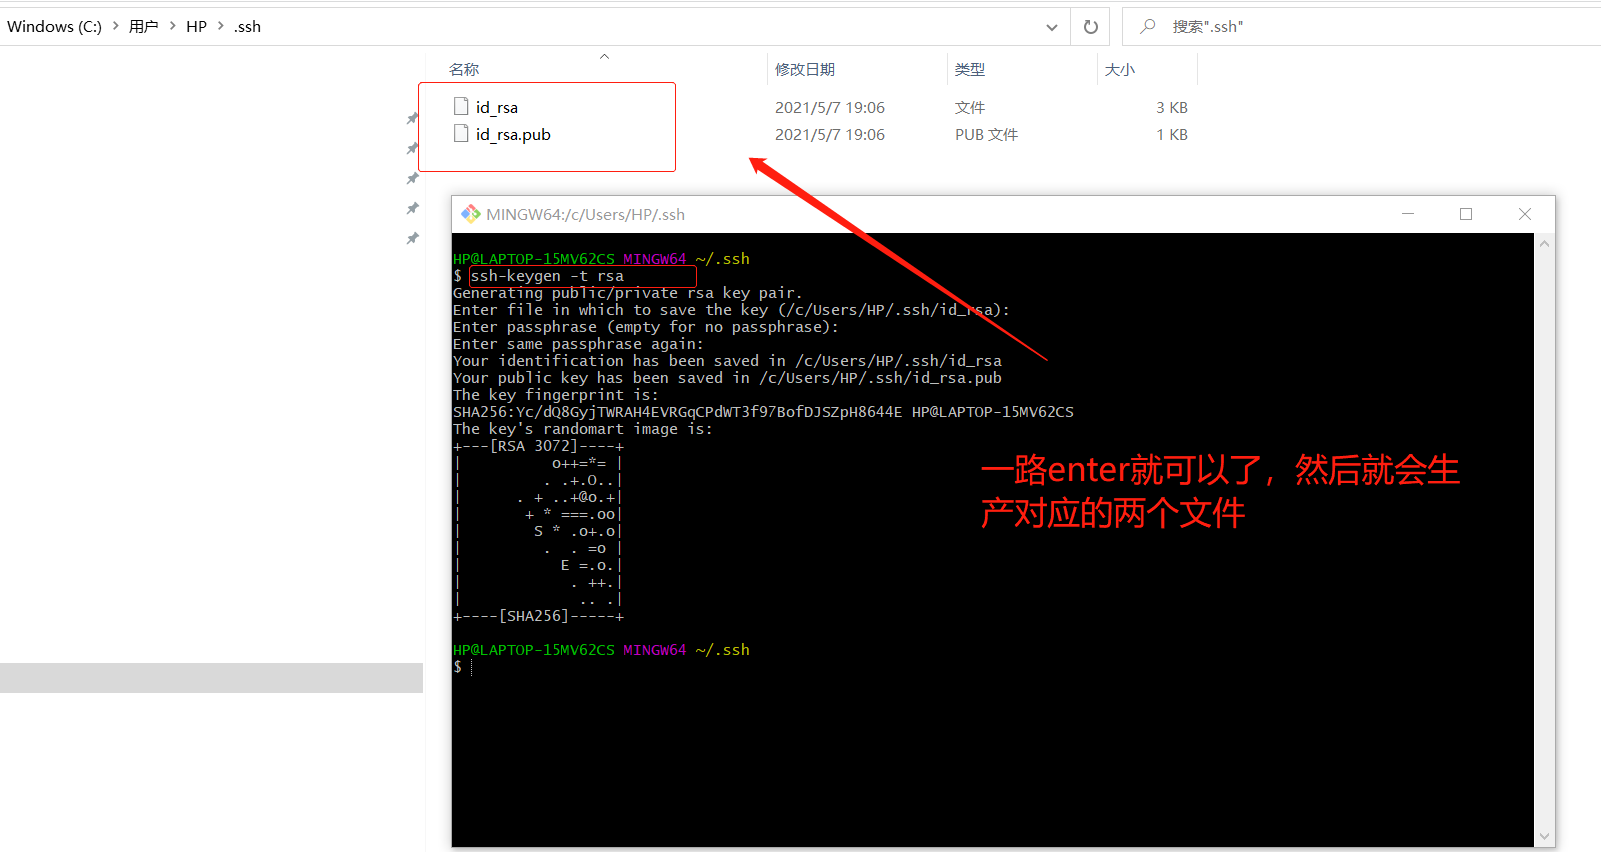Close the MINGW64 terminal window
Image resolution: width=1601 pixels, height=852 pixels.
1525,214
